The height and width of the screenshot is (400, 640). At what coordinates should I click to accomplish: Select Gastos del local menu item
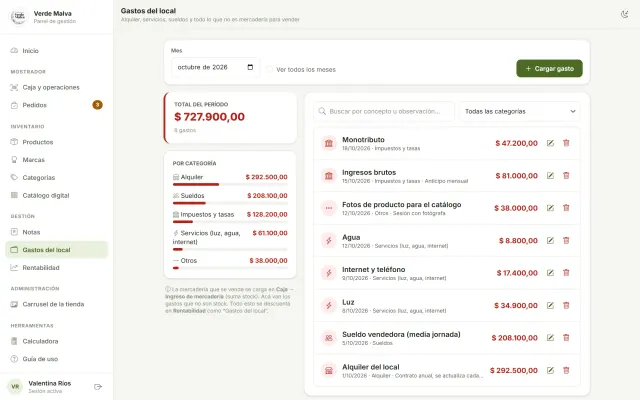56,250
